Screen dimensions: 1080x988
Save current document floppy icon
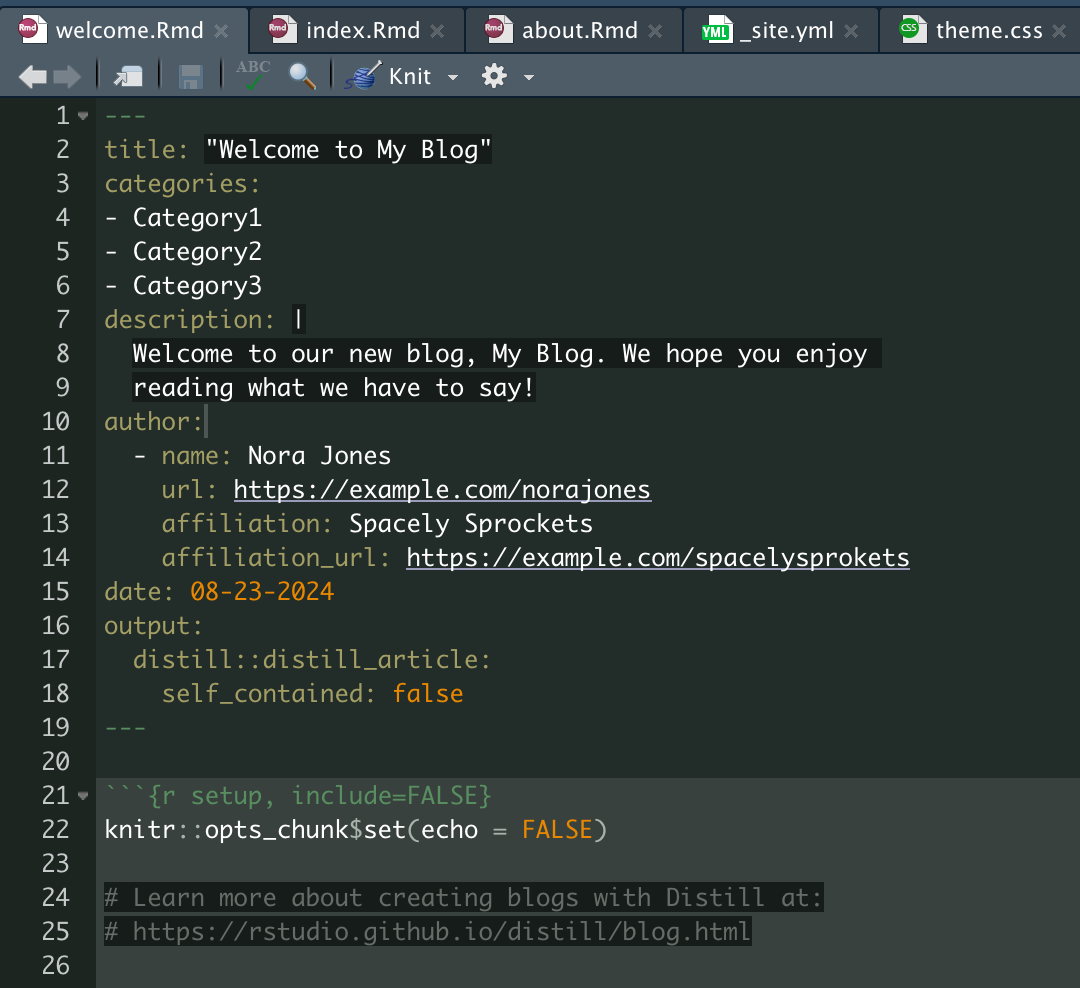[190, 76]
